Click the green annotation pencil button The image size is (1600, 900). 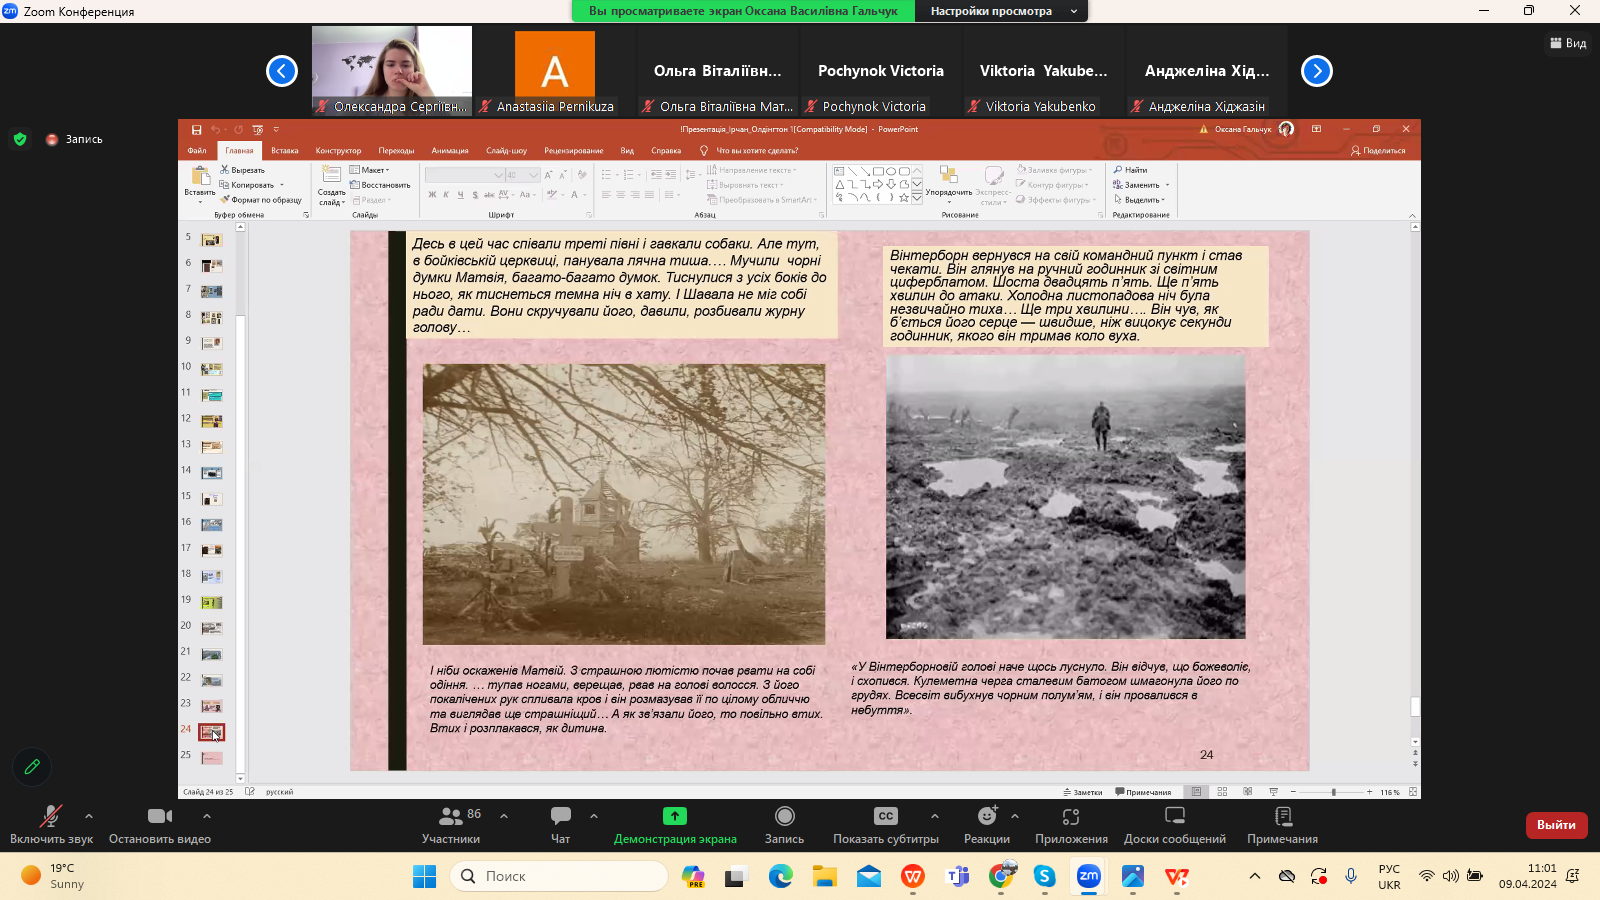pos(32,767)
